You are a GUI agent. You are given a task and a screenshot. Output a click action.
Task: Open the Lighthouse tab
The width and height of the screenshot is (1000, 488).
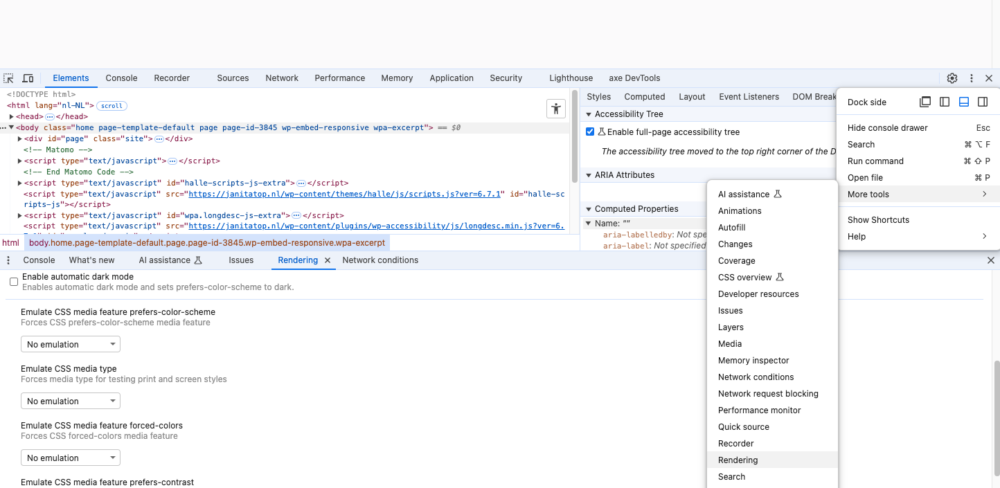571,78
